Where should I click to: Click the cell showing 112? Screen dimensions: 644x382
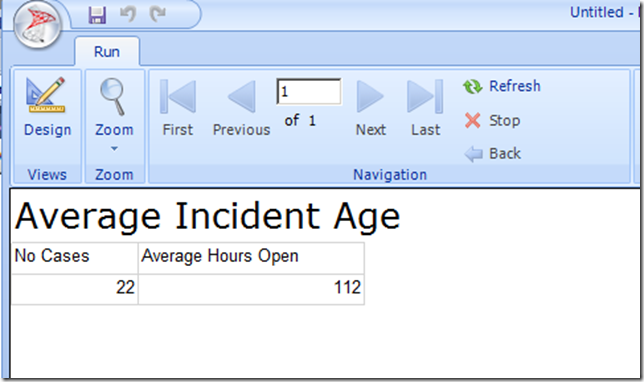coord(251,289)
